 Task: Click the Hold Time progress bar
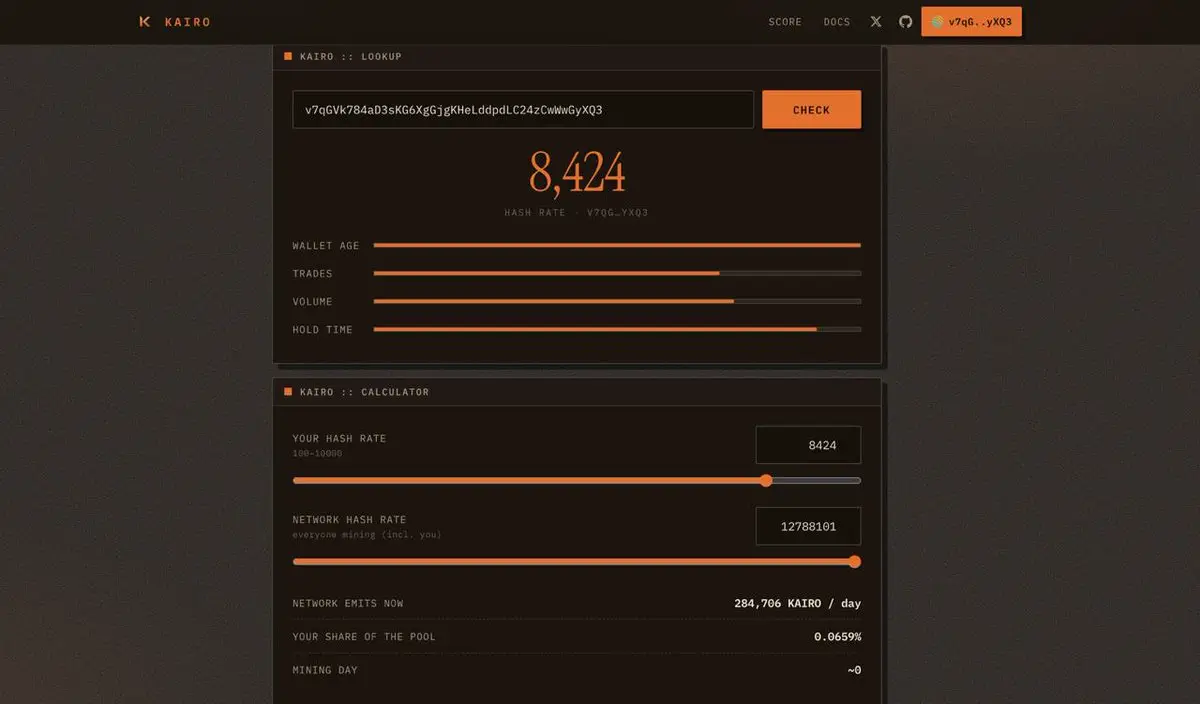(617, 329)
